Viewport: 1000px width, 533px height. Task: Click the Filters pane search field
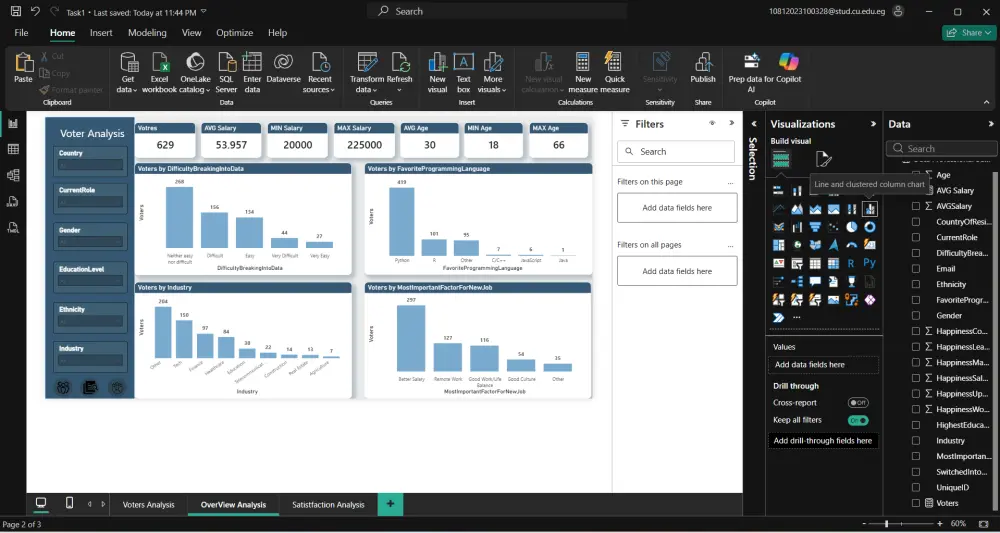point(676,152)
